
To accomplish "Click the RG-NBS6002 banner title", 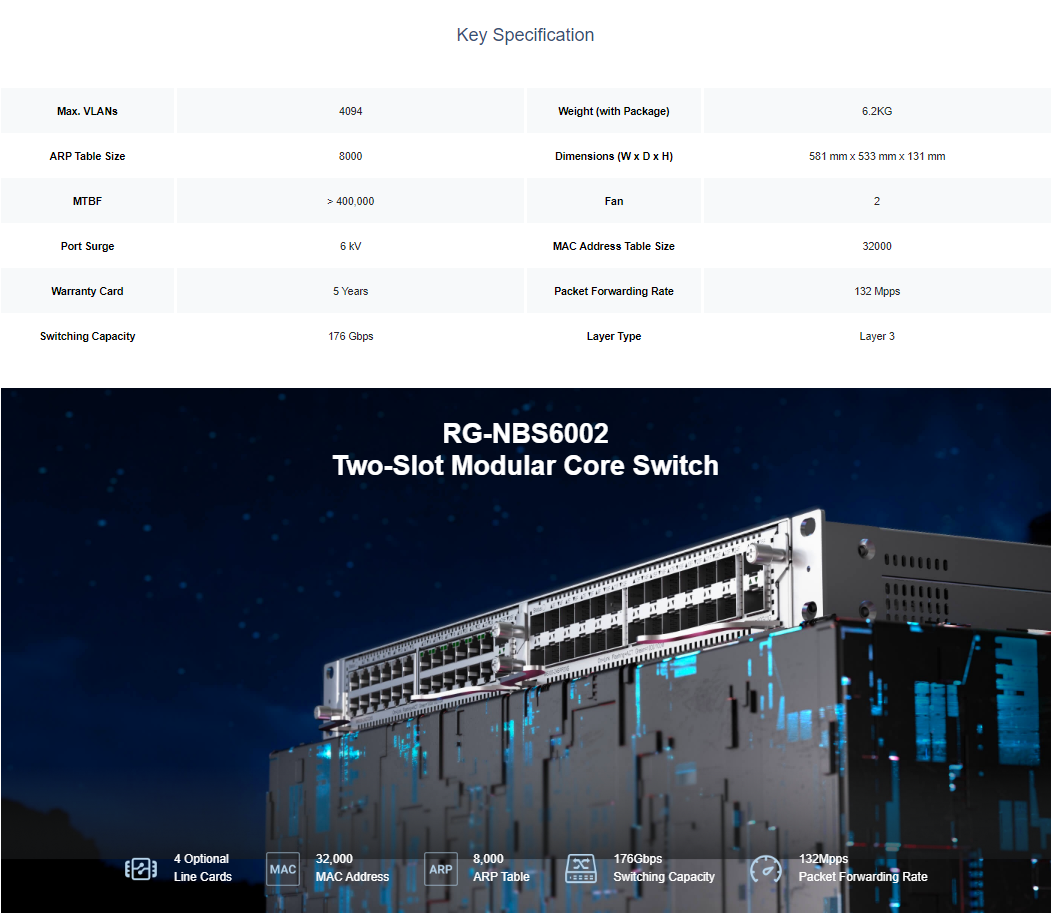I will [525, 434].
